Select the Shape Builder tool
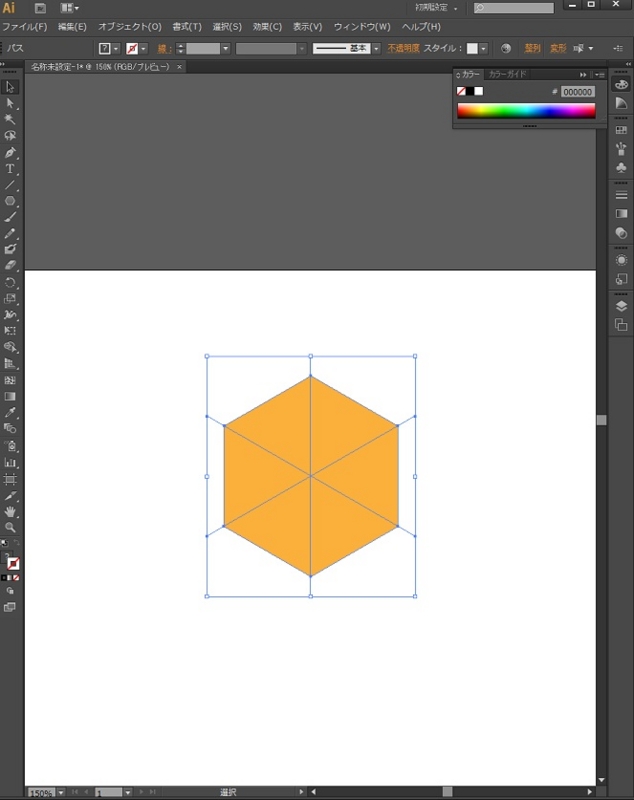The width and height of the screenshot is (634, 800). coord(10,347)
